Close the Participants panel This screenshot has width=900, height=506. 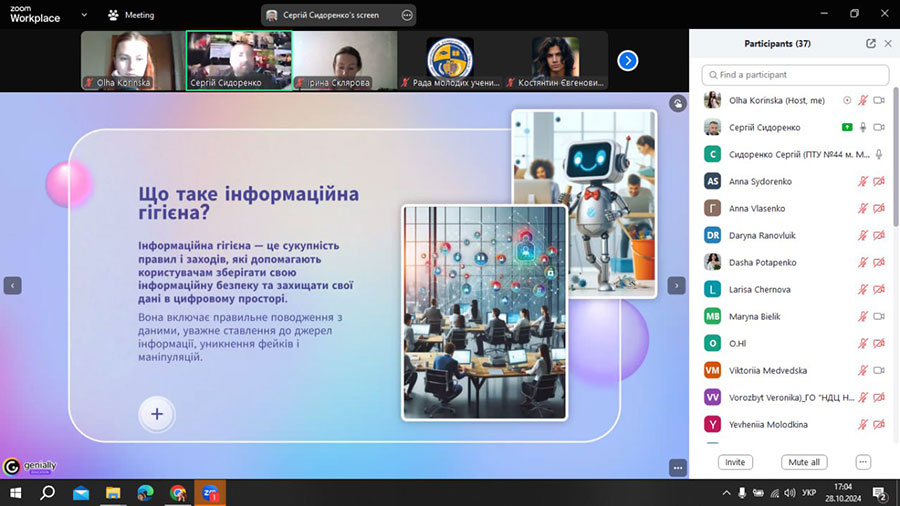tap(888, 44)
